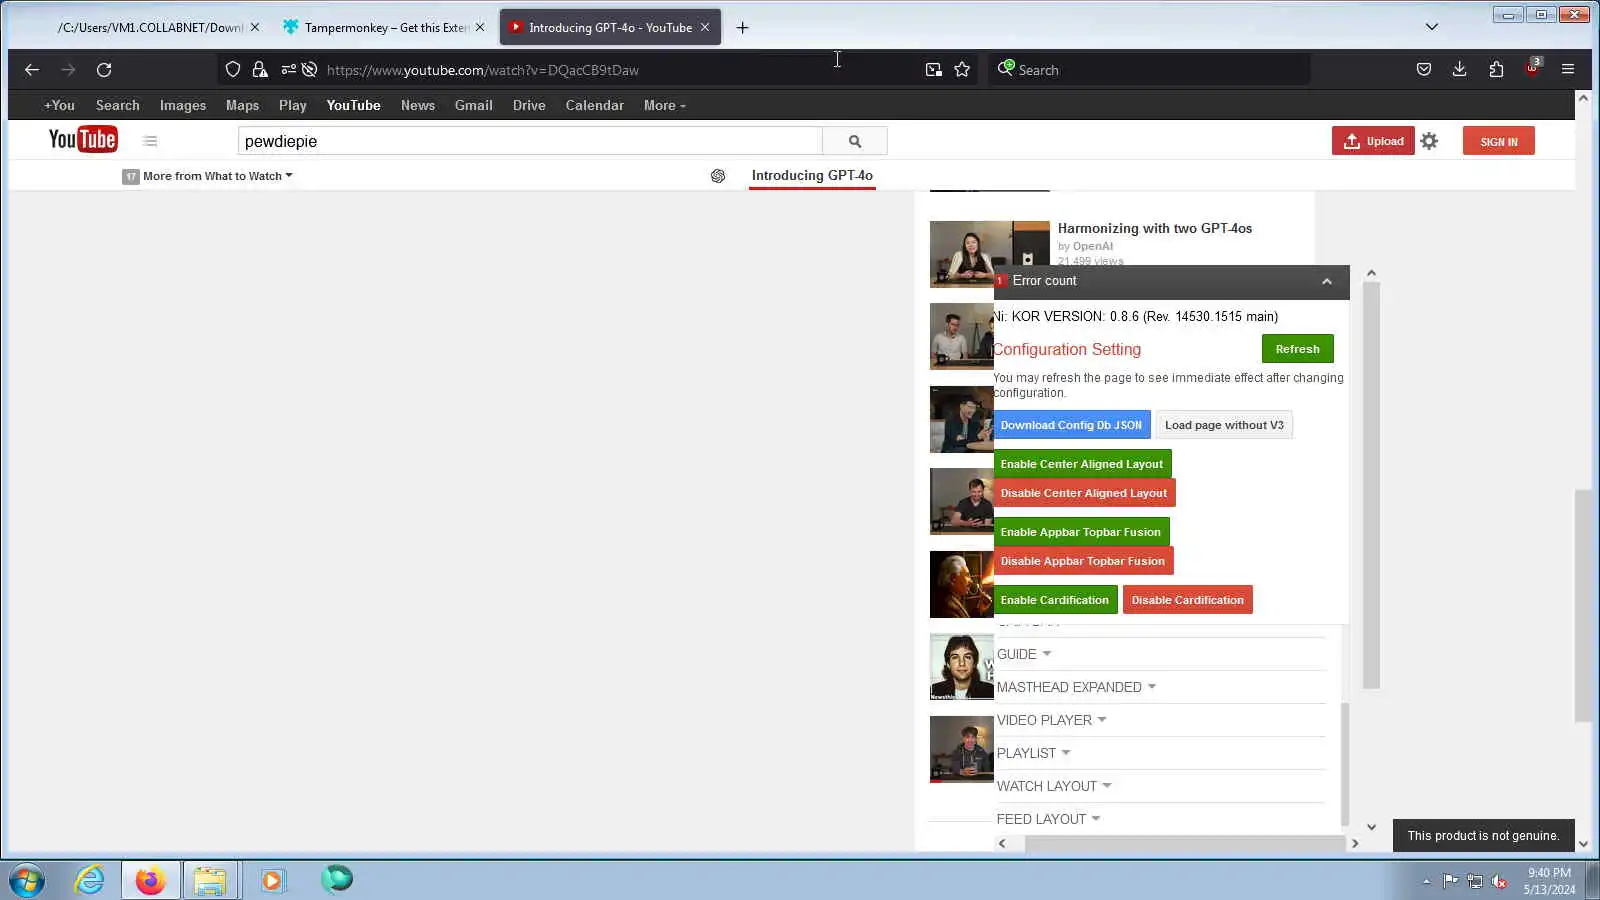Open More from What to Watch dropdown

click(208, 176)
